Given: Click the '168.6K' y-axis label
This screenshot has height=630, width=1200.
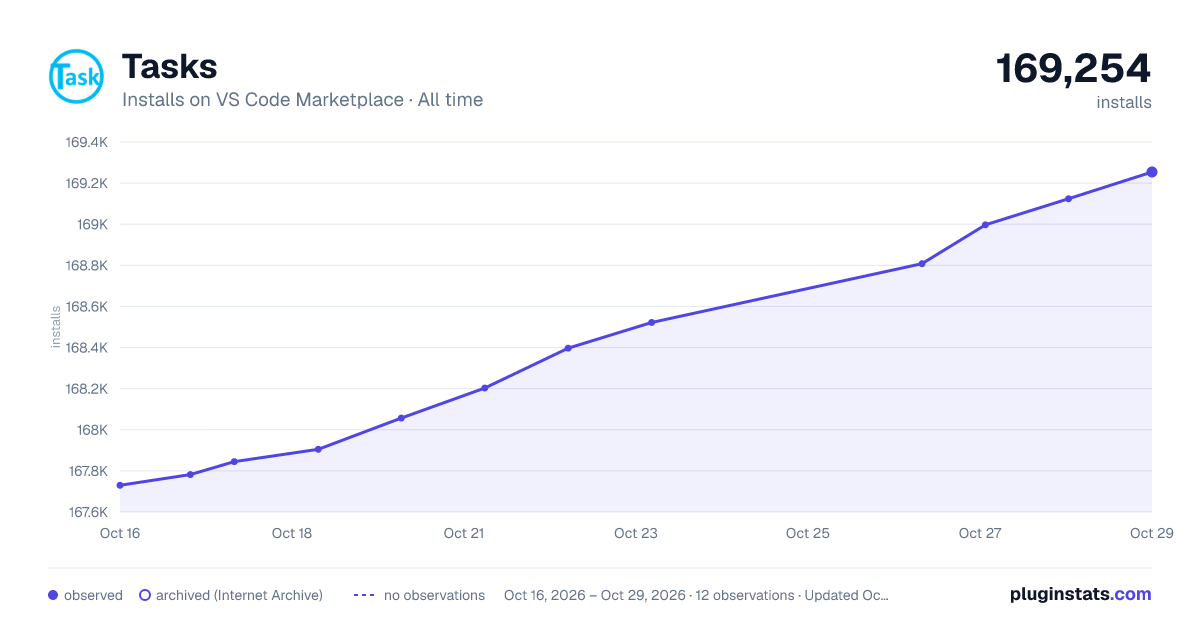Looking at the screenshot, I should pos(86,307).
